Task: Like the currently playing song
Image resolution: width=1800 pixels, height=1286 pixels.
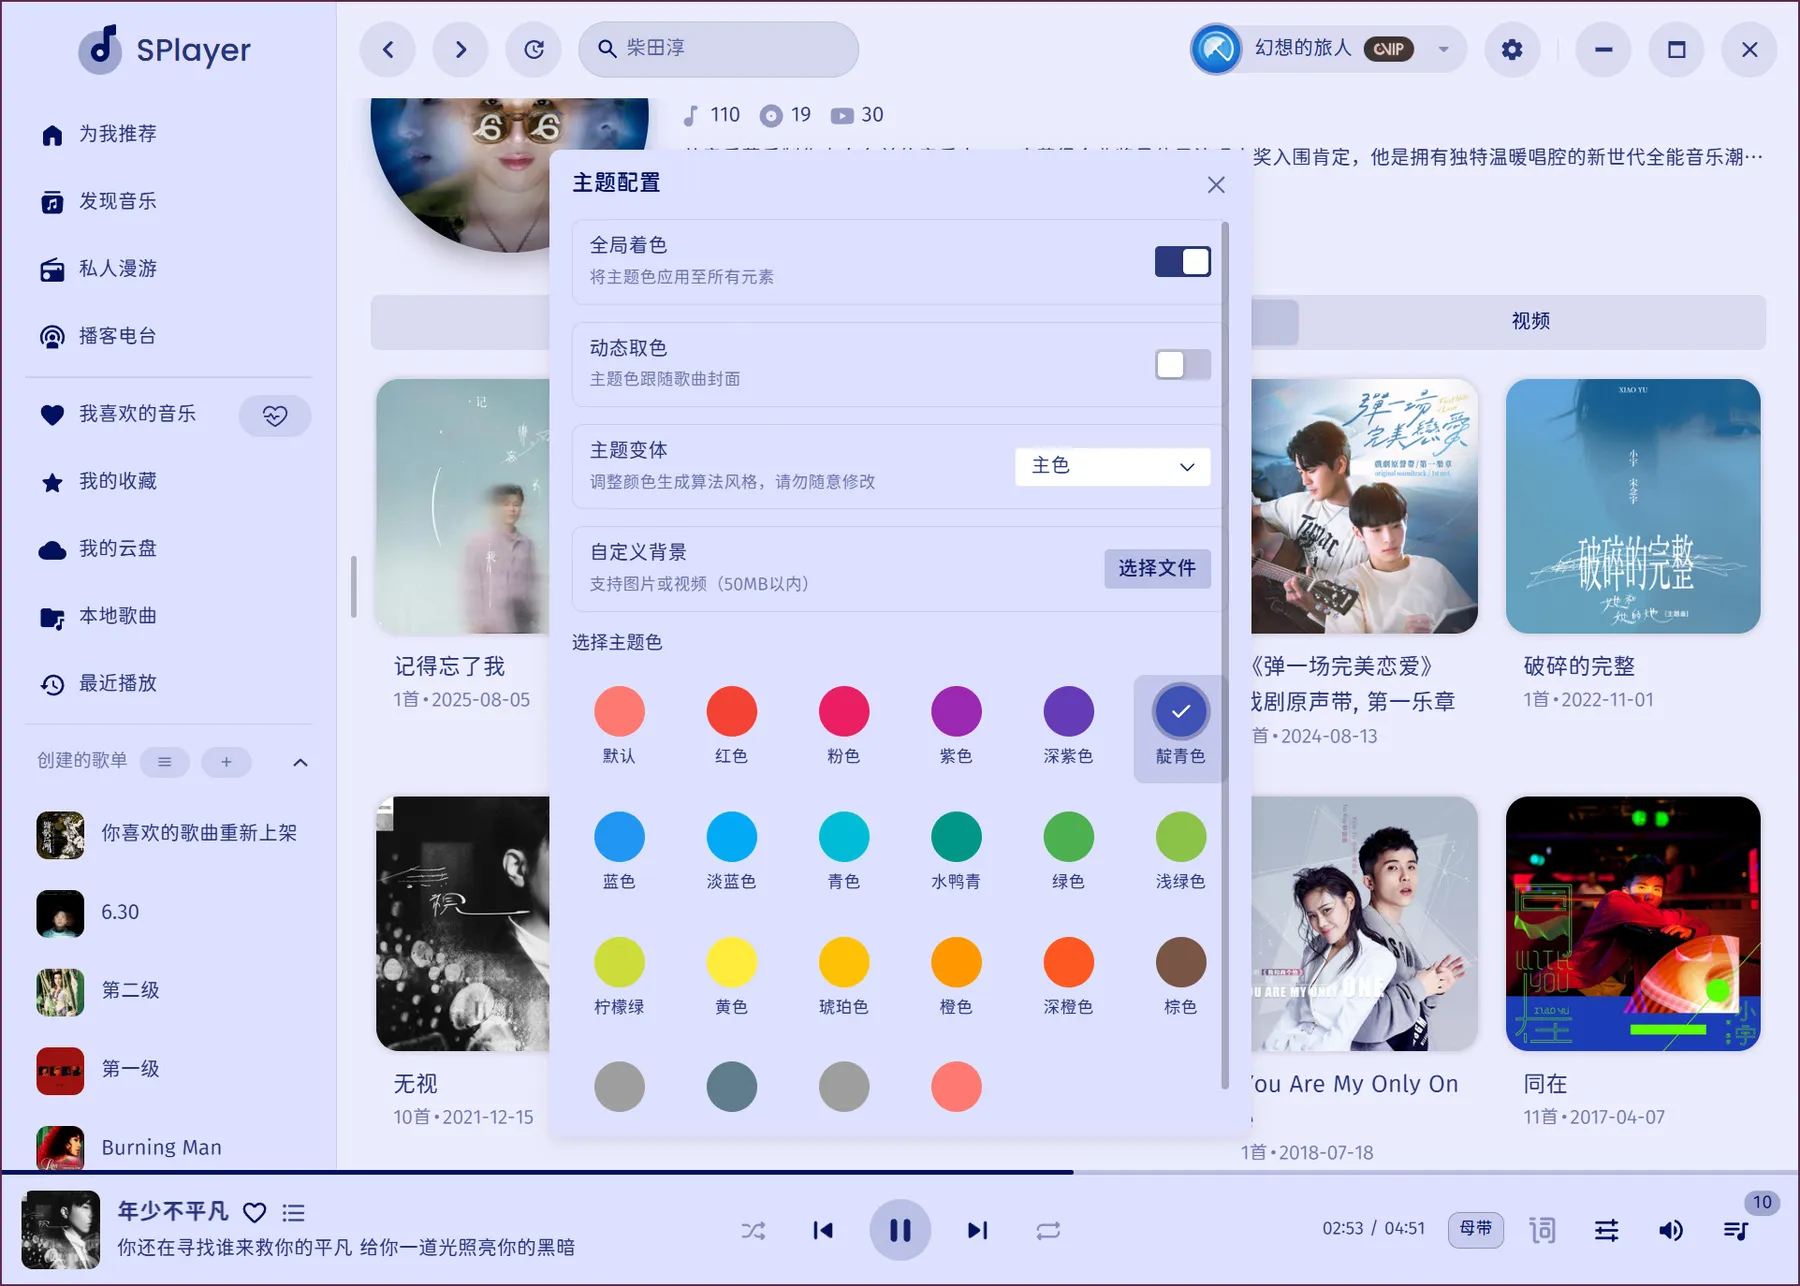Action: coord(255,1213)
